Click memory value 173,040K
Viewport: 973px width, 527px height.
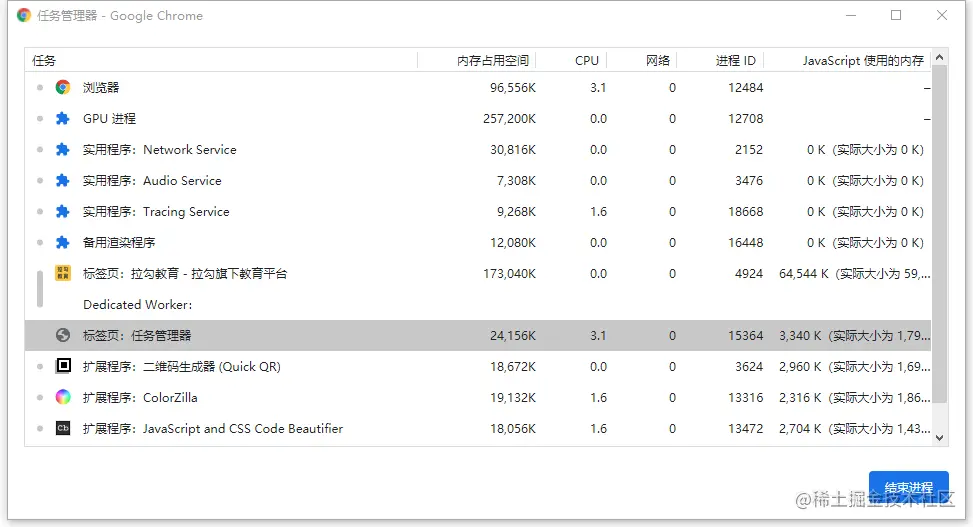tap(509, 274)
